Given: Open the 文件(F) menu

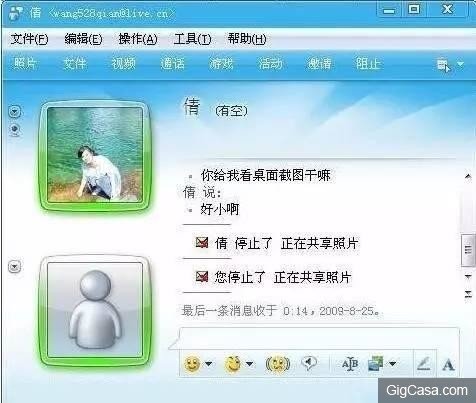Looking at the screenshot, I should coord(29,39).
